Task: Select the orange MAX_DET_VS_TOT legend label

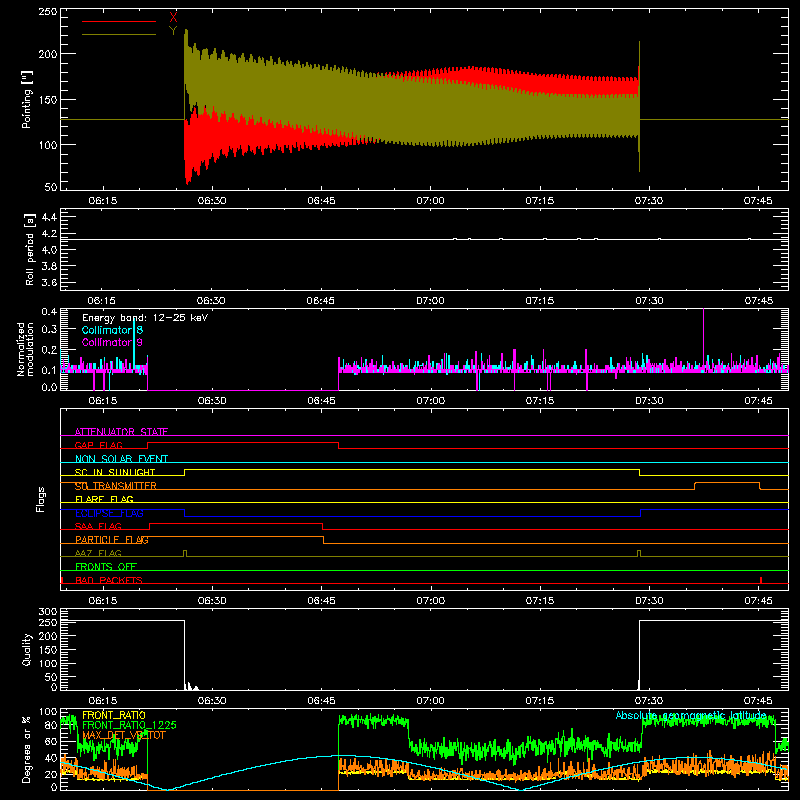Action: click(x=124, y=735)
